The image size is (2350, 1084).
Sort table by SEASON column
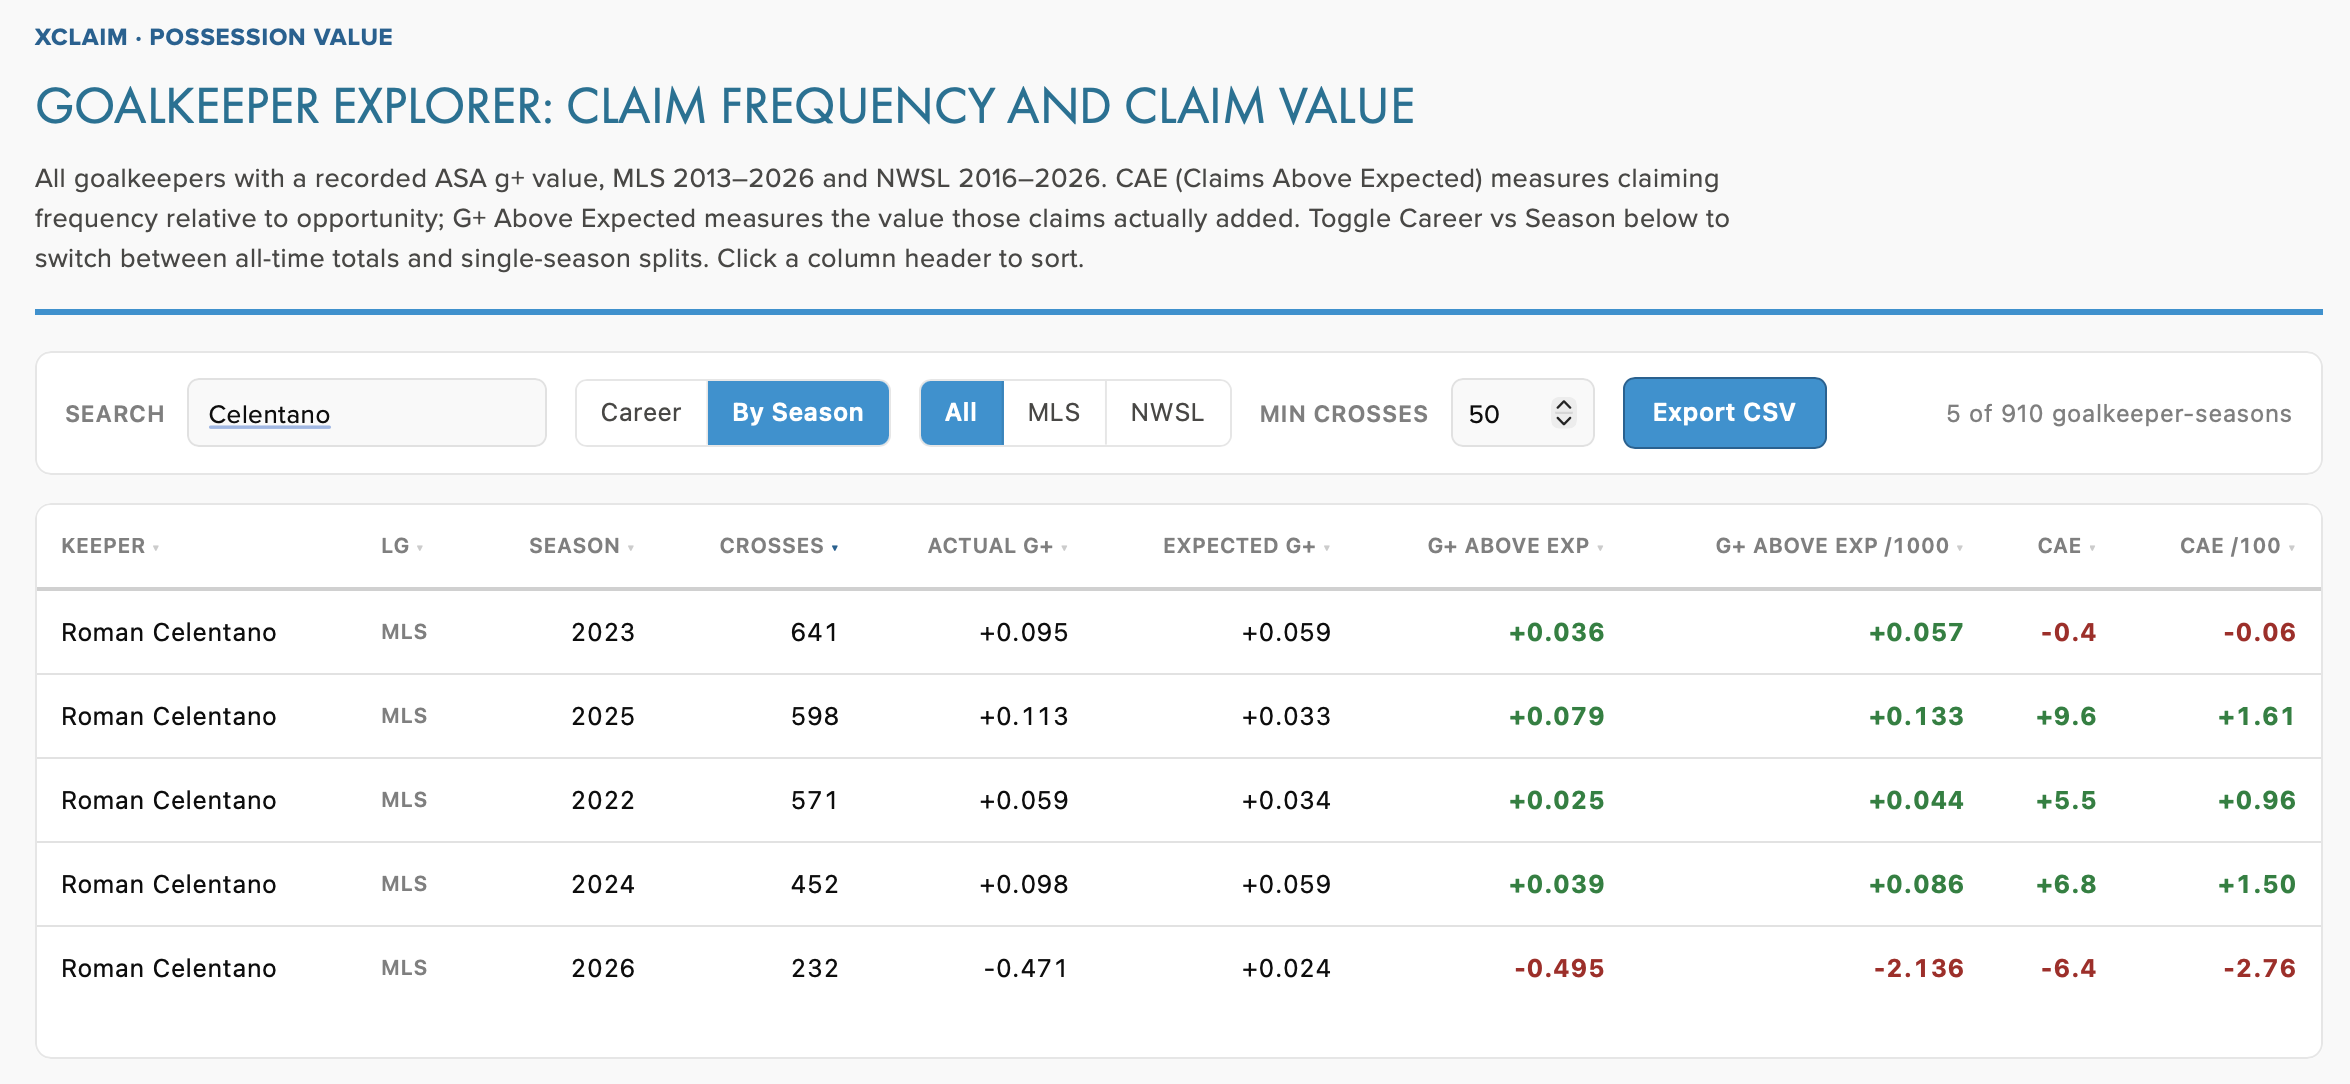(x=581, y=546)
